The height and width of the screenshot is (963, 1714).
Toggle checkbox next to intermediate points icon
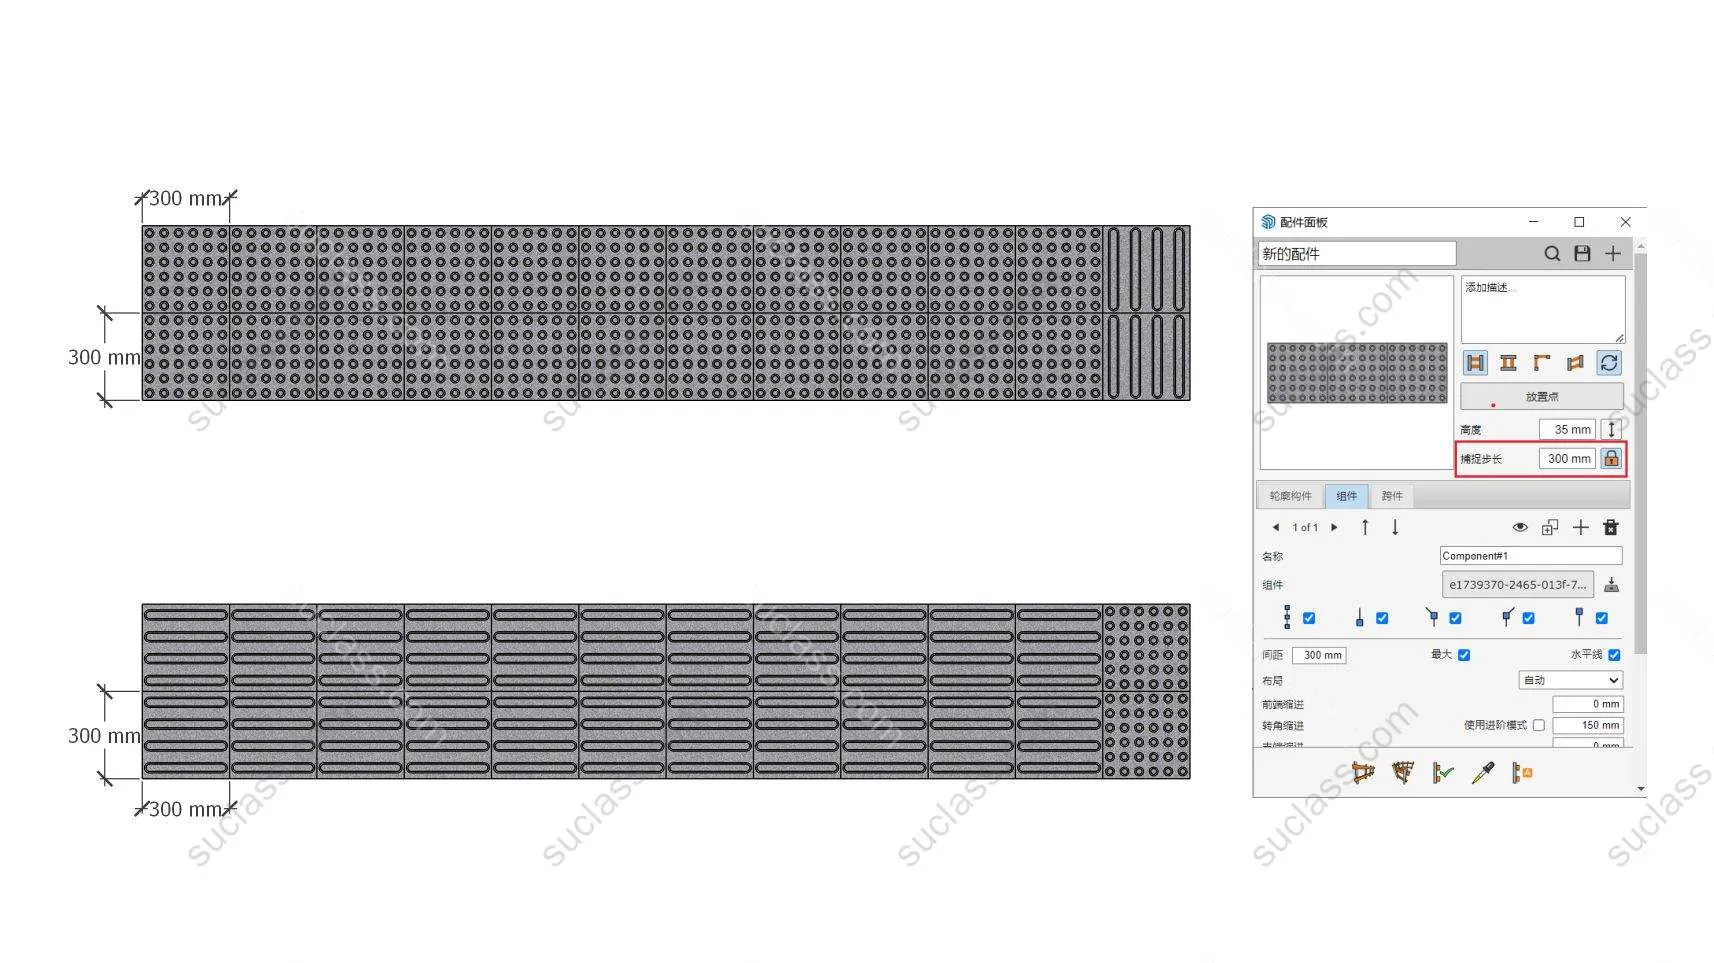(1309, 618)
